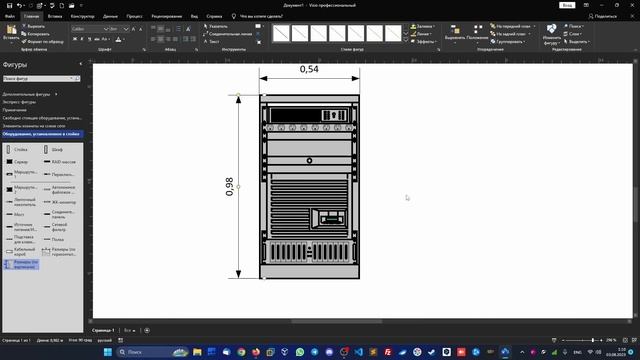Open the Положение position dropdown
This screenshot has width=640, height=360.
point(477,33)
